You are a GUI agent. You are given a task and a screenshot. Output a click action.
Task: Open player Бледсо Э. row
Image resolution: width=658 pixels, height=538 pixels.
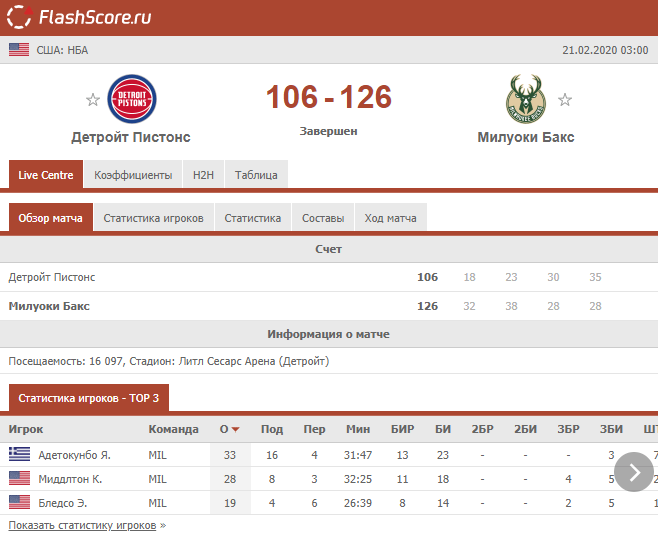pyautogui.click(x=329, y=503)
